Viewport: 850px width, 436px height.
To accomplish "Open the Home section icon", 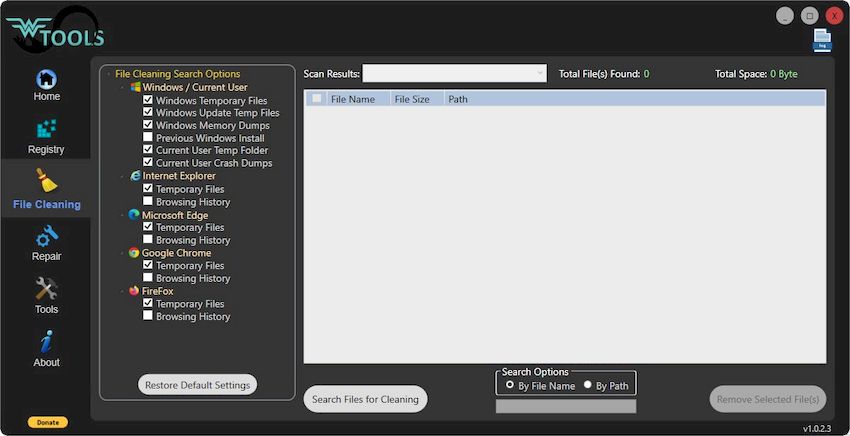I will (x=47, y=79).
